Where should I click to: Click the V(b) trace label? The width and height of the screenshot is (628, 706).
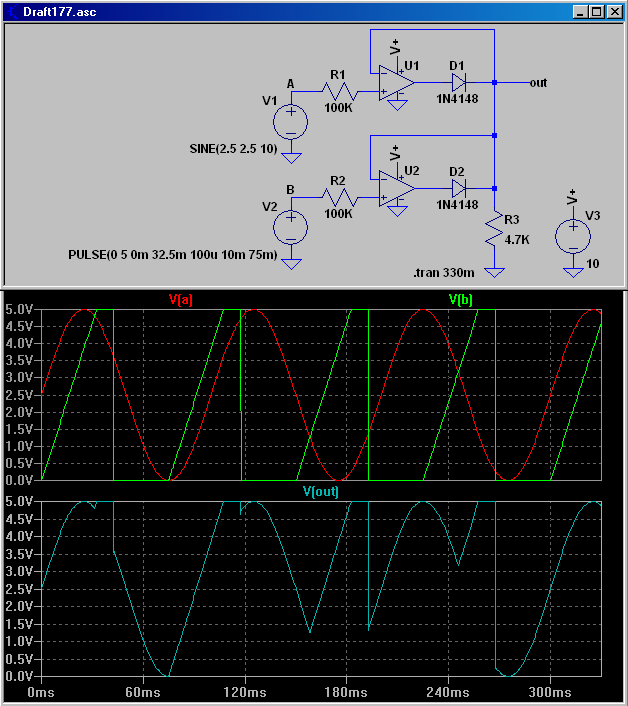[x=461, y=299]
